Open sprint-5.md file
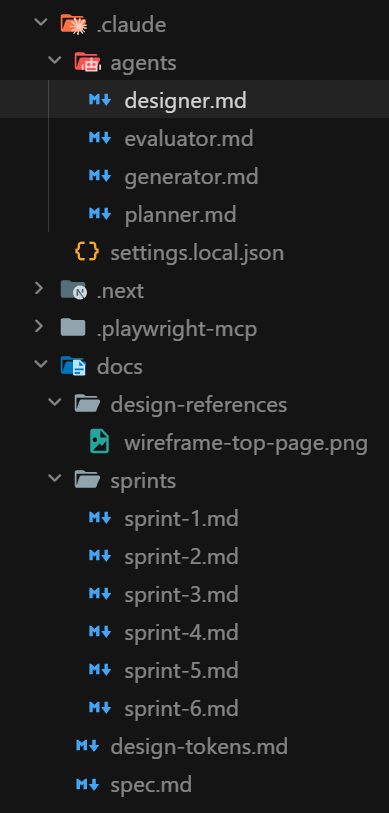This screenshot has width=389, height=813. coord(182,670)
